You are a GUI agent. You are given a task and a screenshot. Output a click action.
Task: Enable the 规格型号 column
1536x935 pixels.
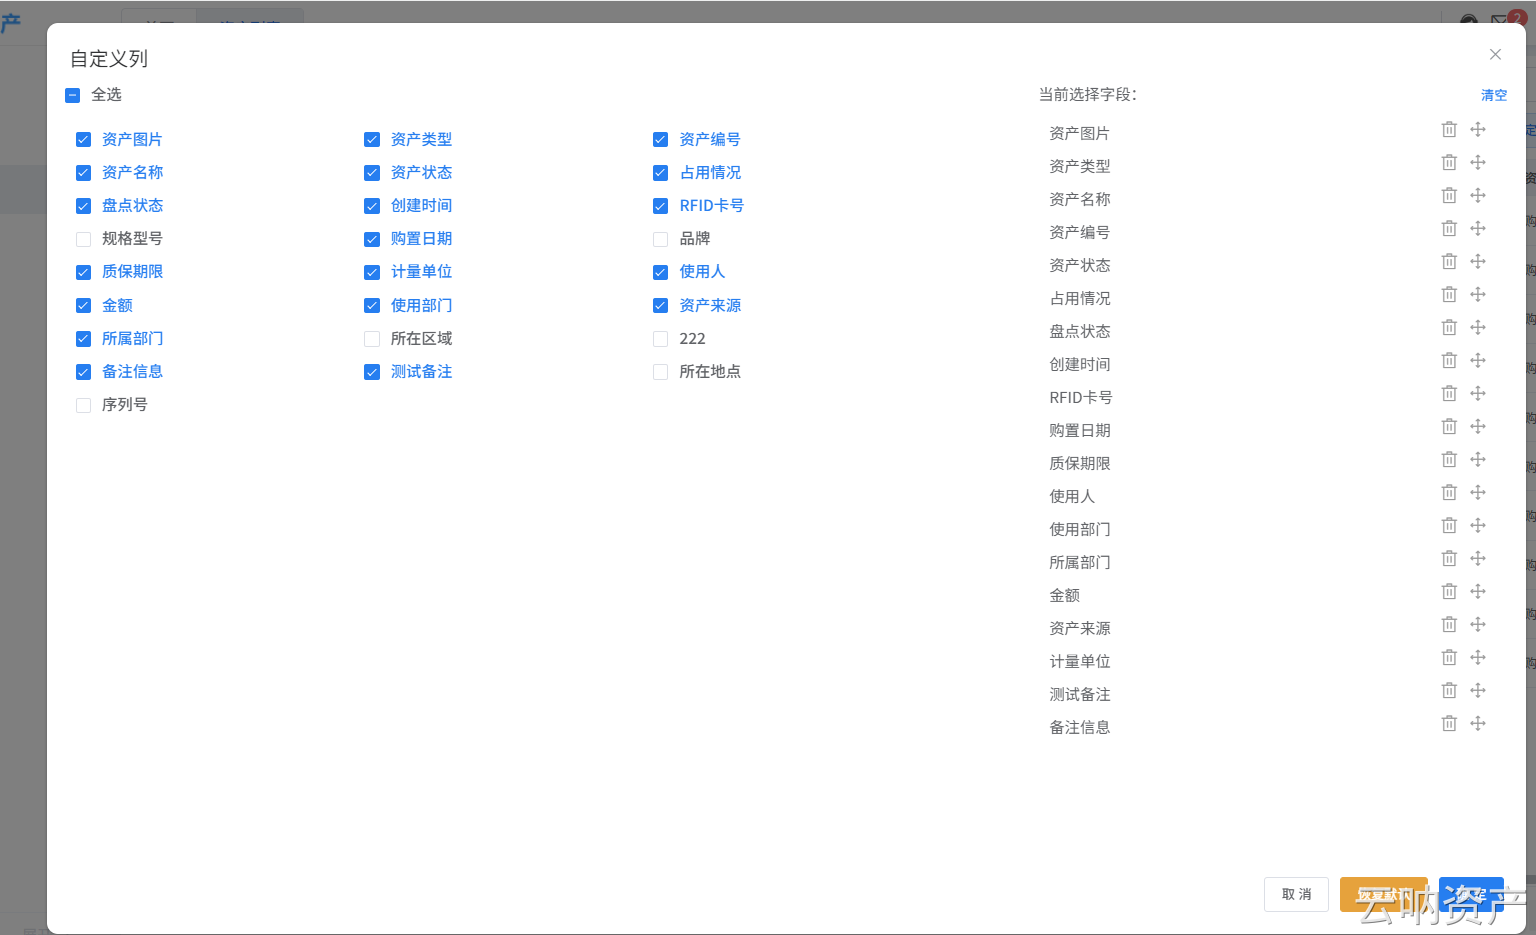pos(83,239)
